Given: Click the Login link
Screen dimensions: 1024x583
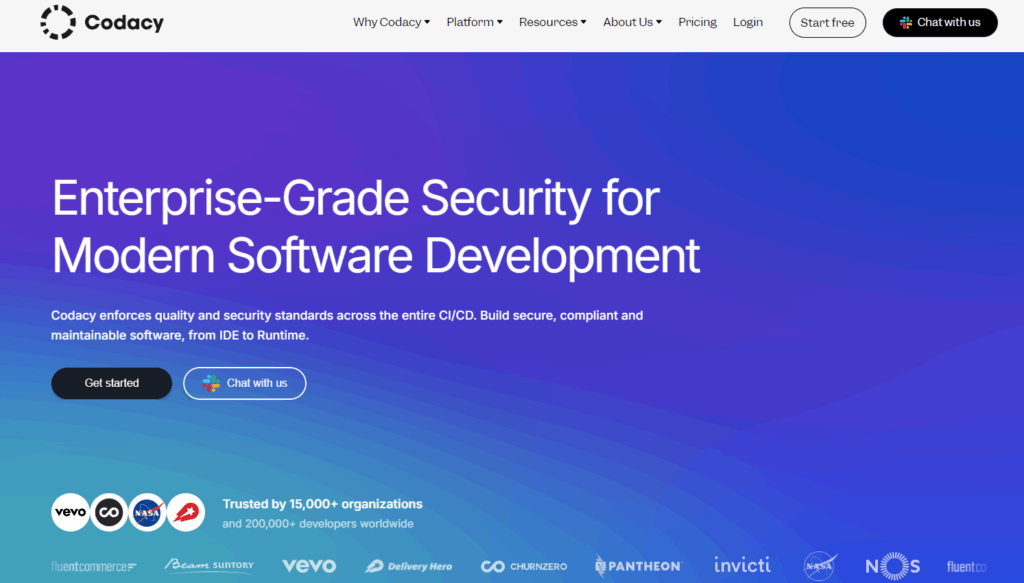Looking at the screenshot, I should 747,21.
